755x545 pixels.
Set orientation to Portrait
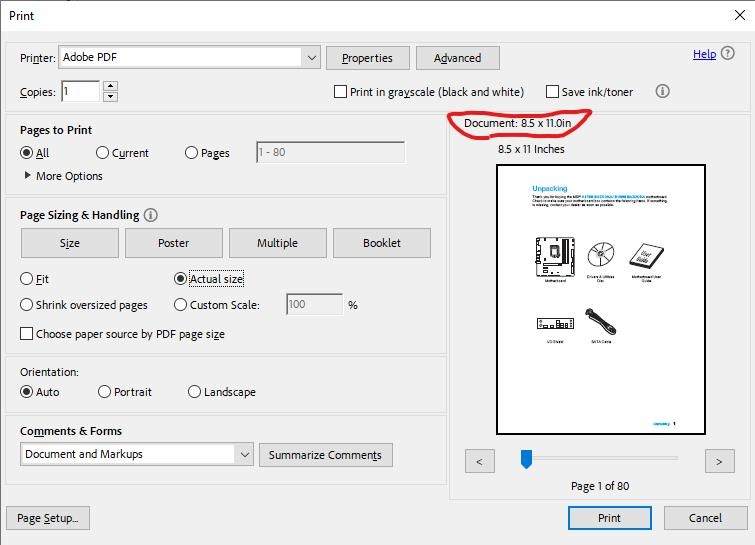[x=104, y=392]
